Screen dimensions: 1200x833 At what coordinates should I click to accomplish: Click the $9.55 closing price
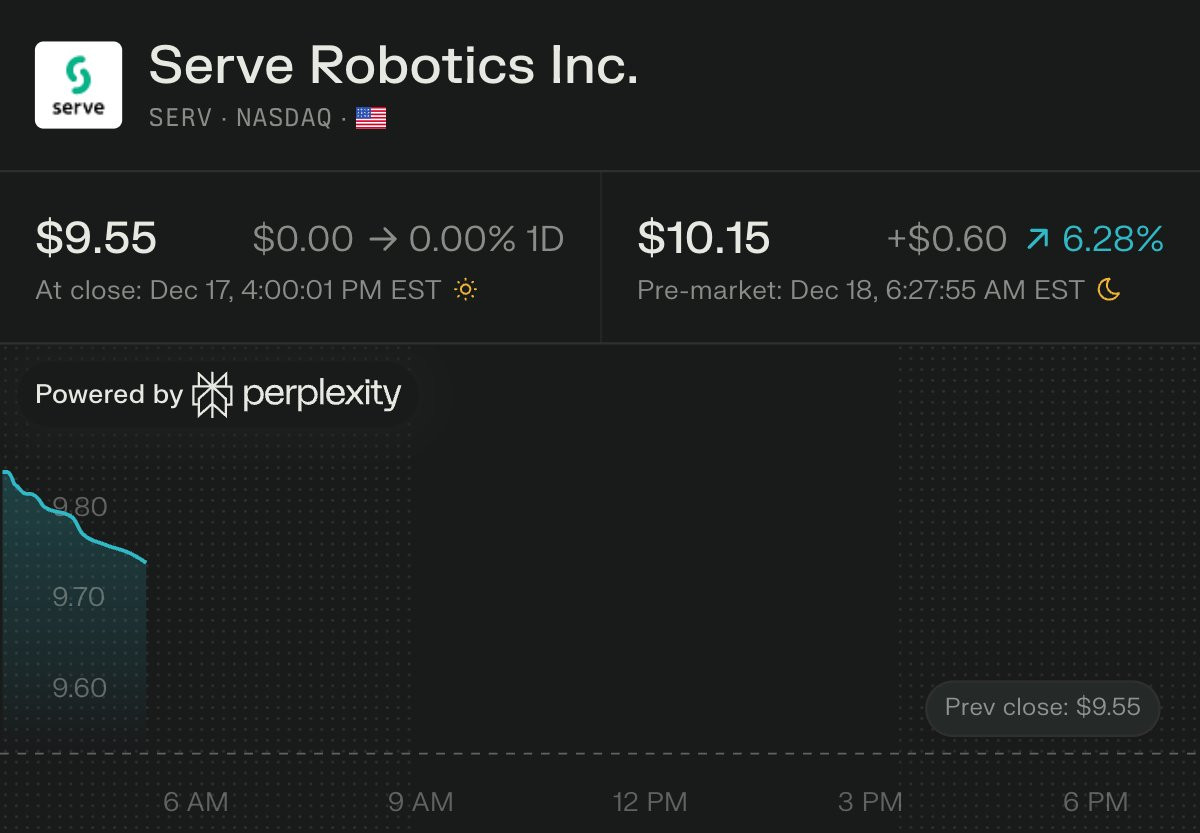pos(96,238)
